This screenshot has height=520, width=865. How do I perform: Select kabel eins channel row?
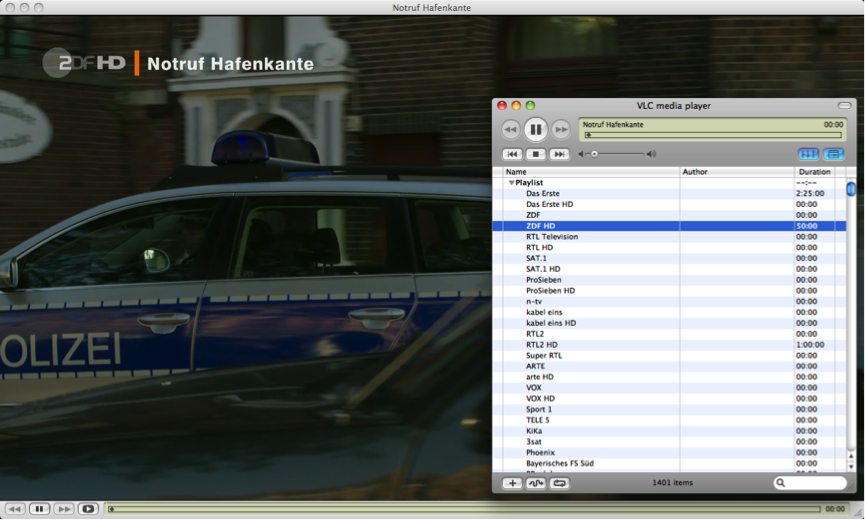(669, 312)
